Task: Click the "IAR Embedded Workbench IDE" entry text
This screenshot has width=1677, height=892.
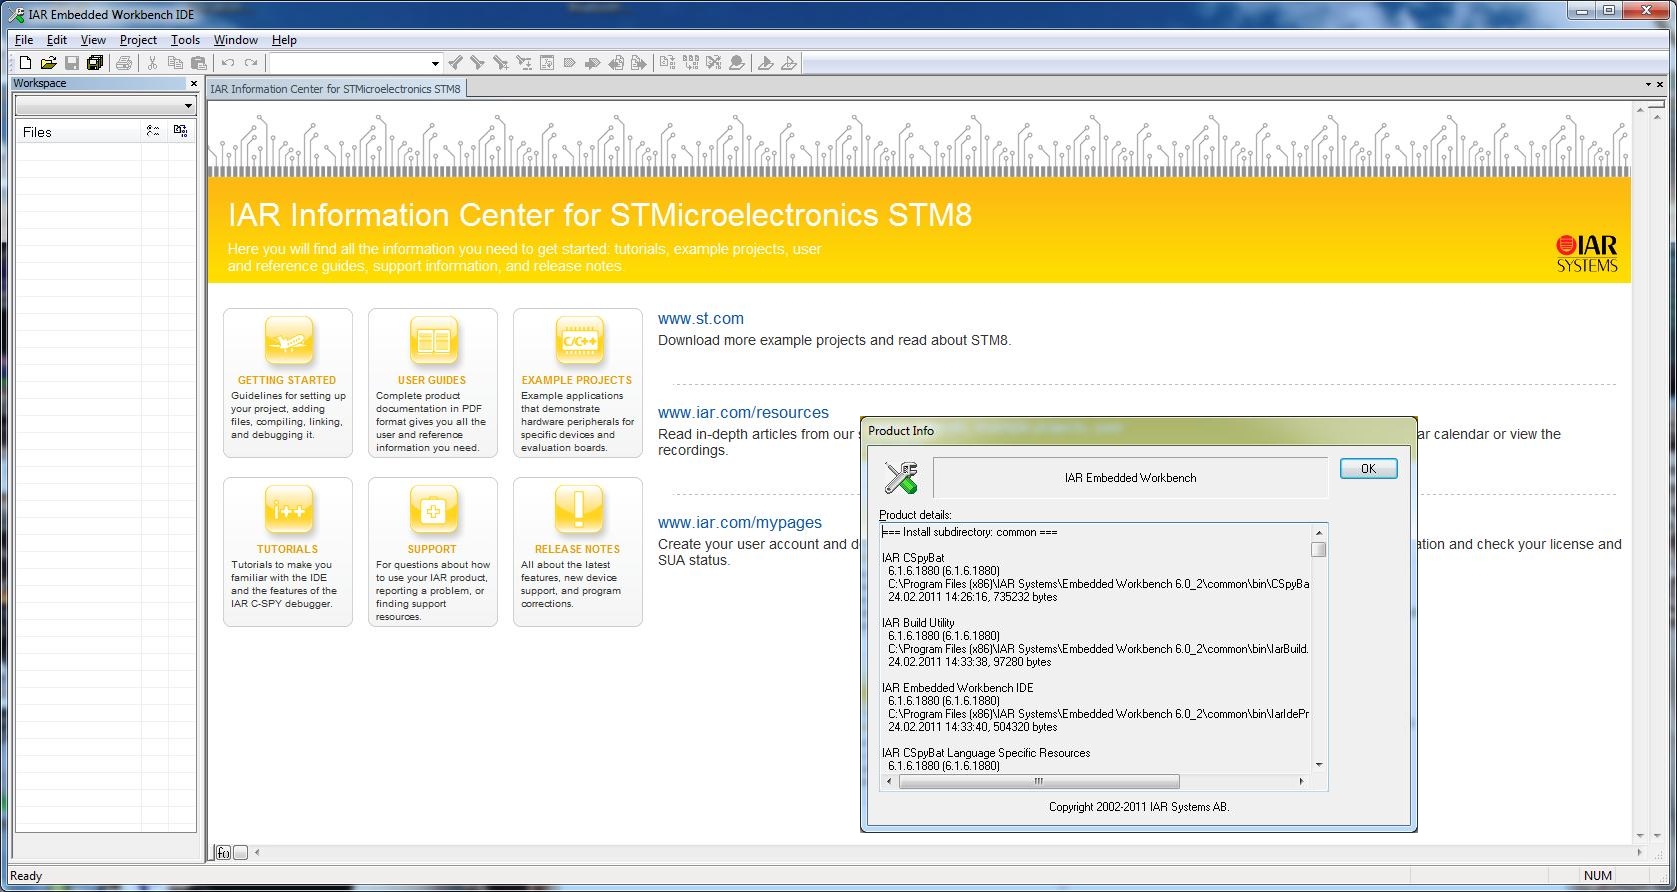Action: click(x=958, y=688)
